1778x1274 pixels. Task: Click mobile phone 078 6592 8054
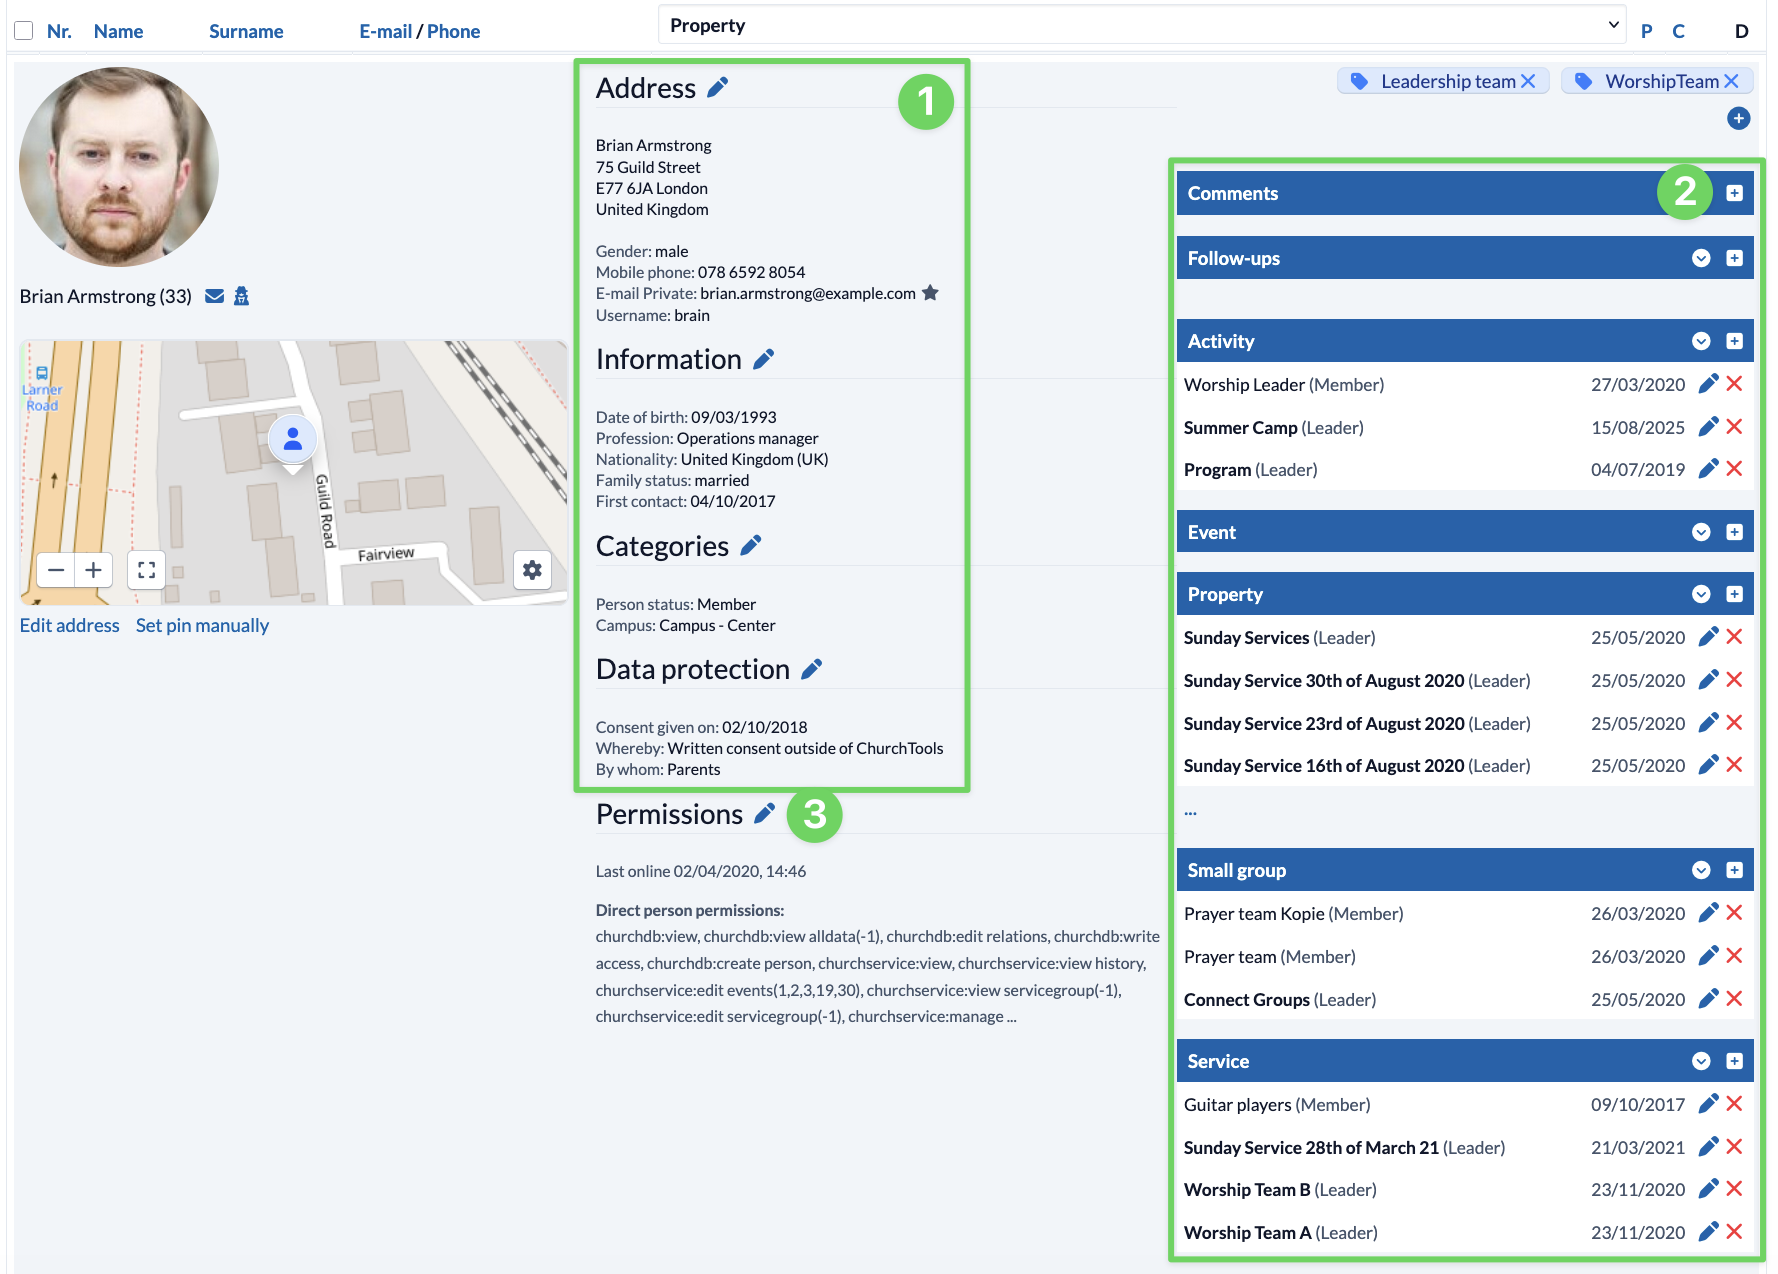coord(751,272)
